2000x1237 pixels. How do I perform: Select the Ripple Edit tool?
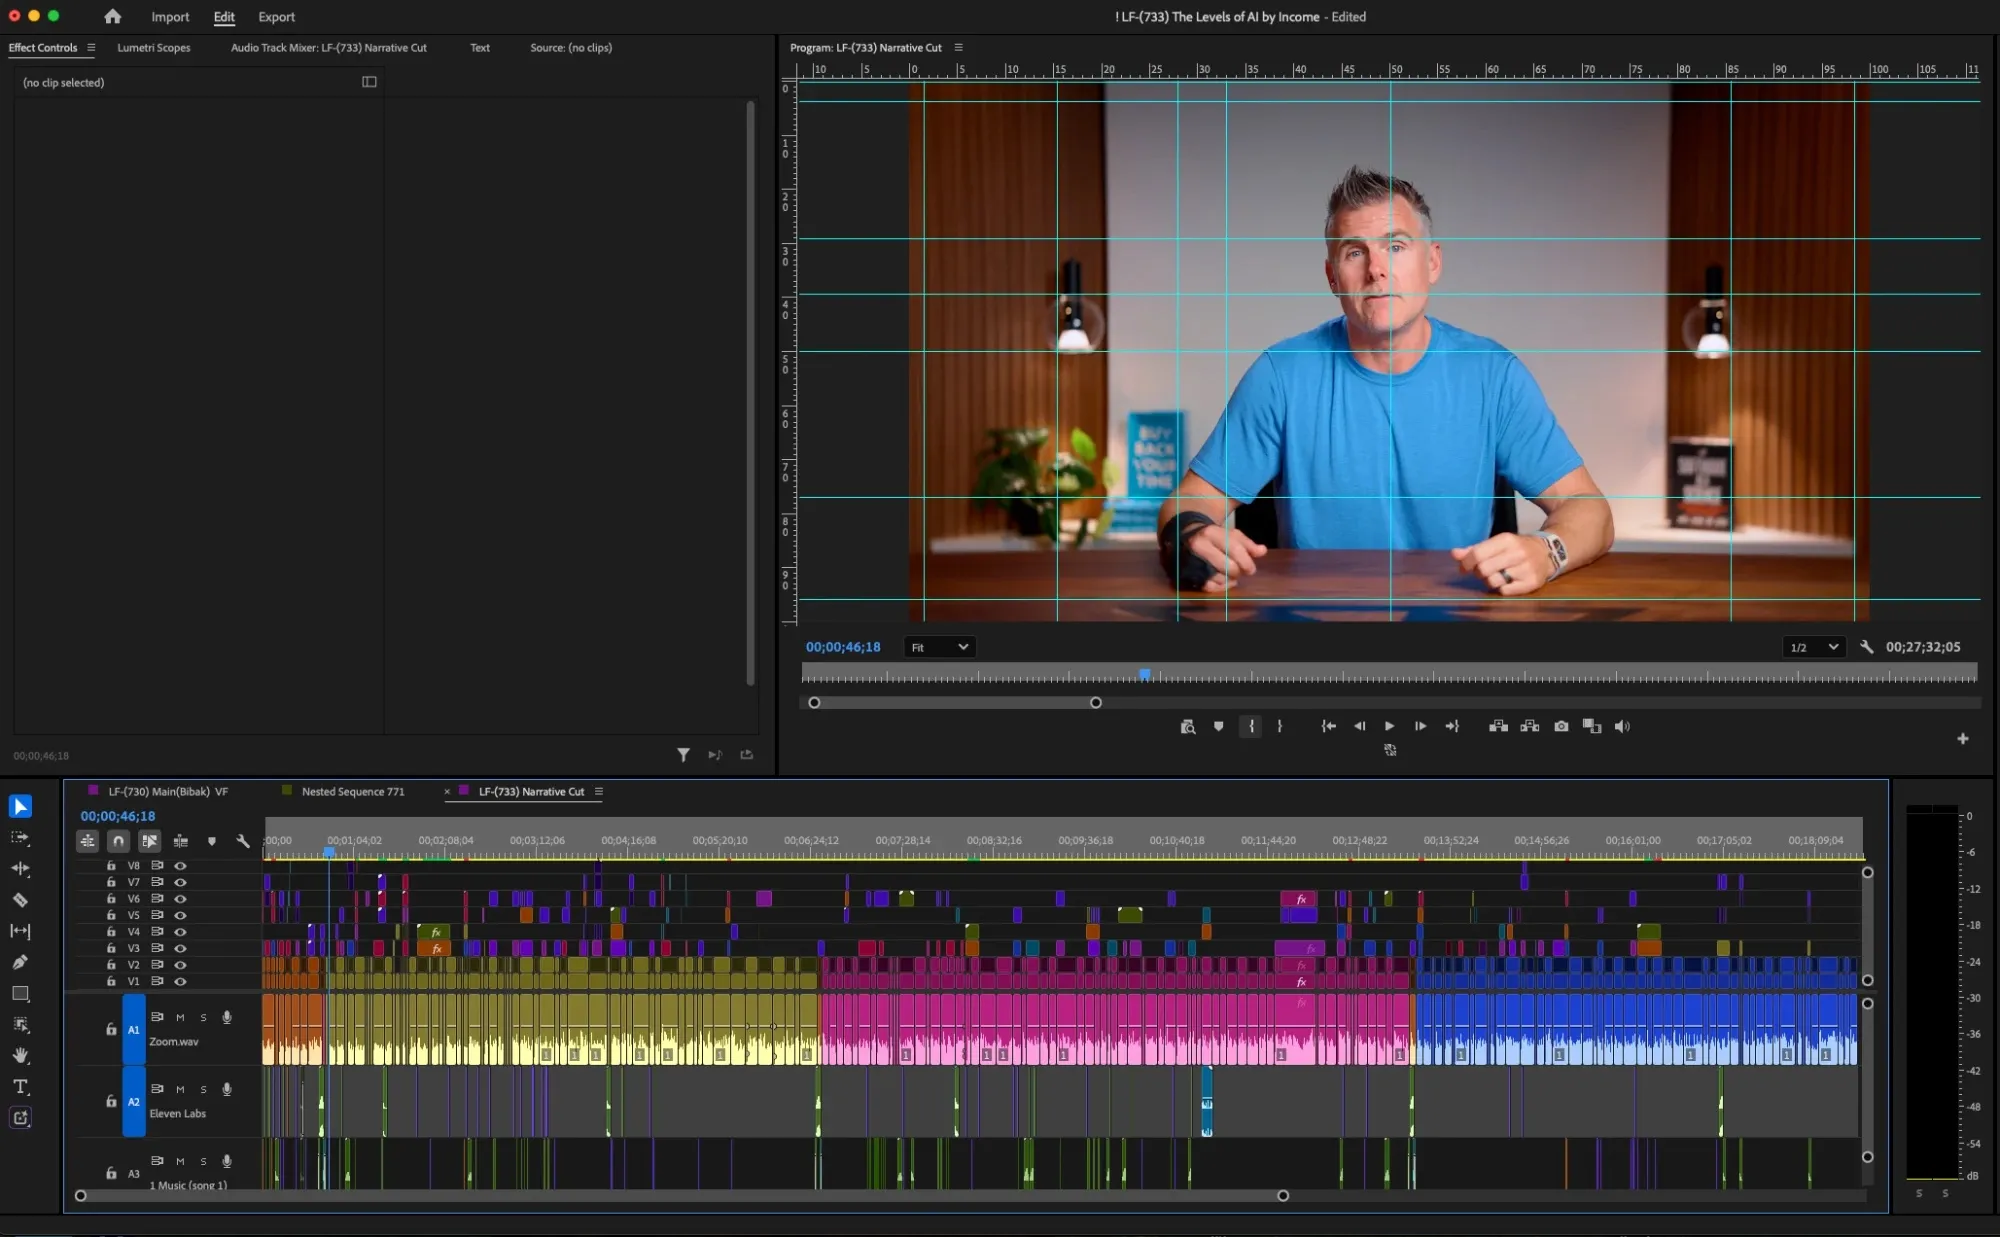20,869
